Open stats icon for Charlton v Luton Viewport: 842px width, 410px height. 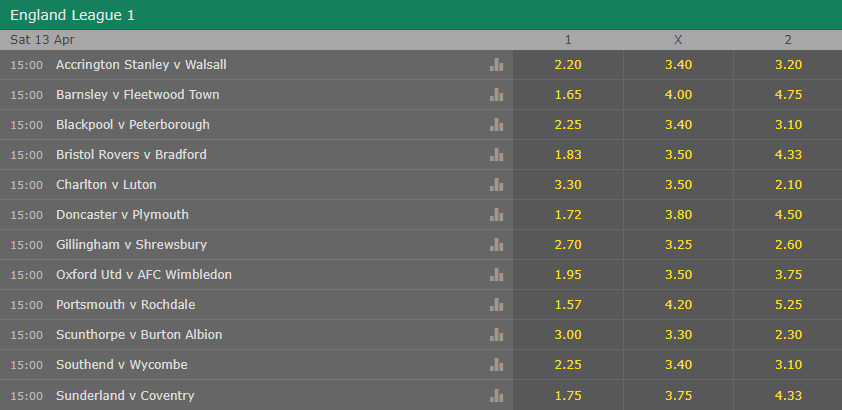497,185
